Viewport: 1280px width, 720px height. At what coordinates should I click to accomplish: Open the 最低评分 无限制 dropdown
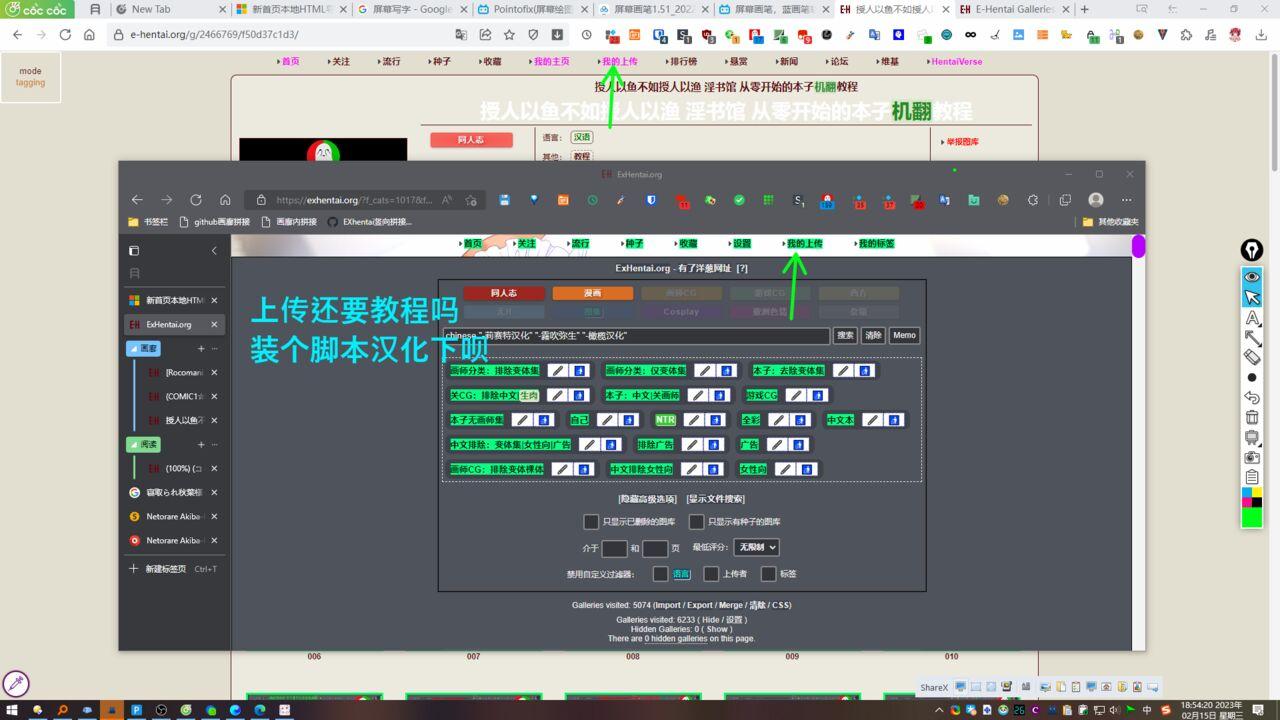tap(756, 547)
